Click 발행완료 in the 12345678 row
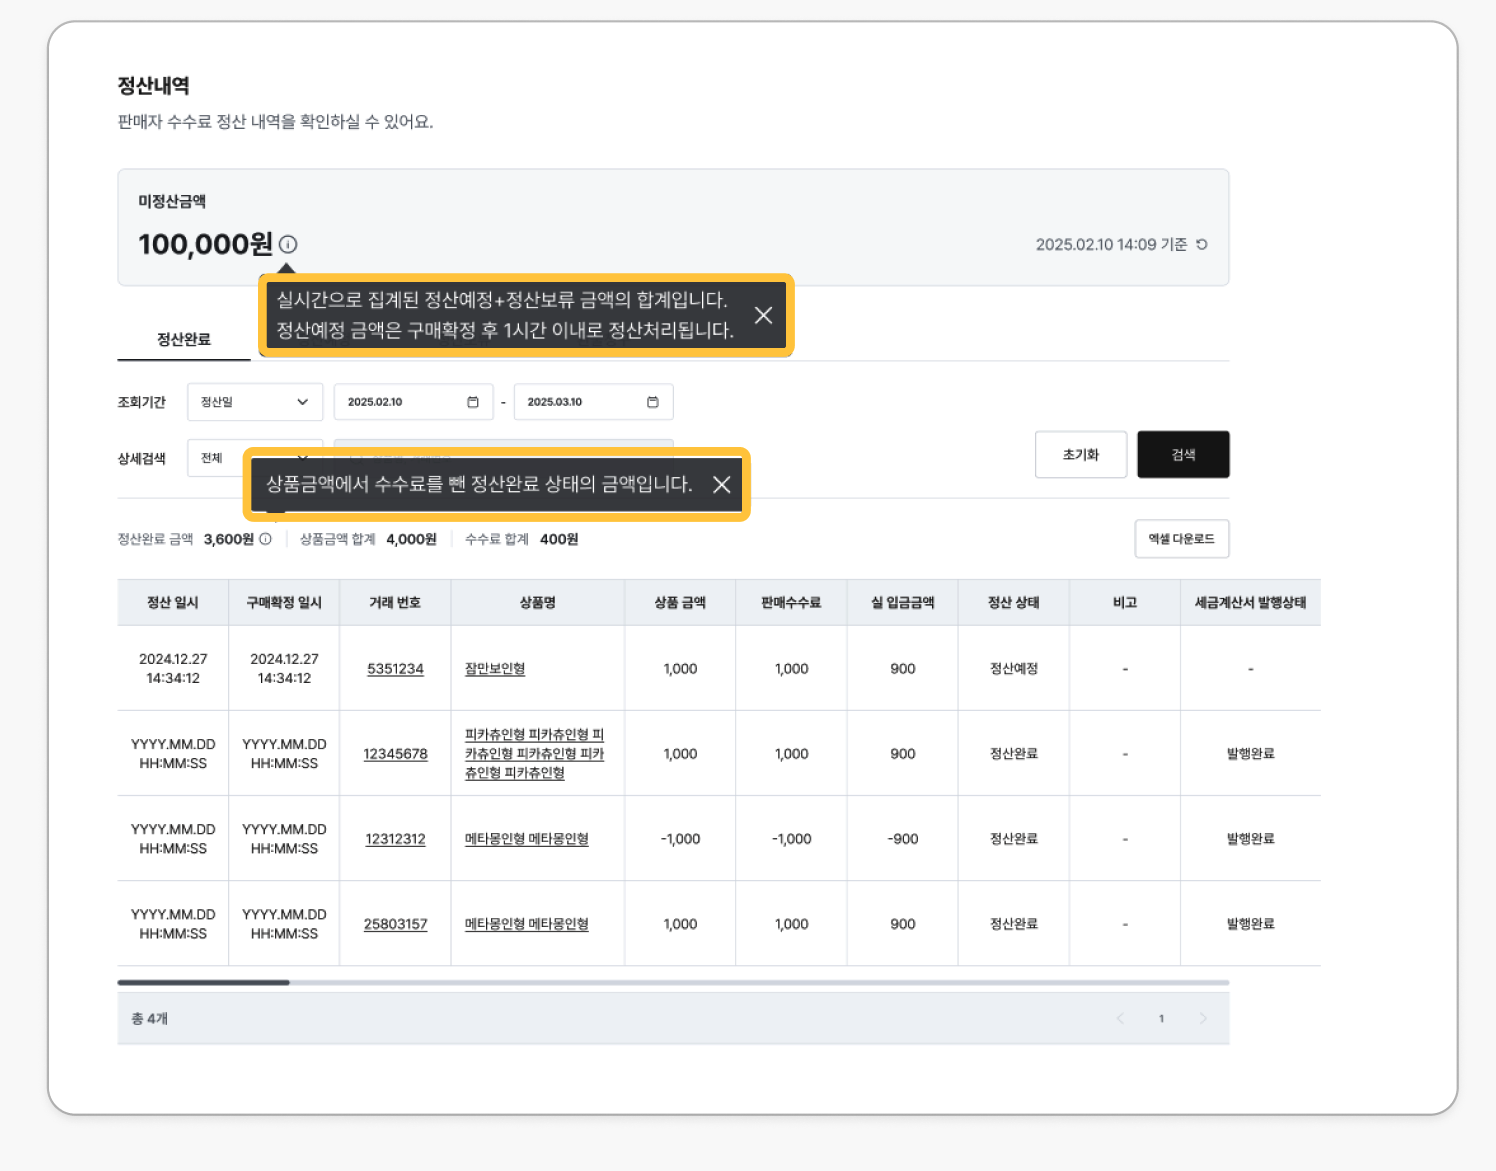Viewport: 1496px width, 1171px height. pyautogui.click(x=1250, y=754)
